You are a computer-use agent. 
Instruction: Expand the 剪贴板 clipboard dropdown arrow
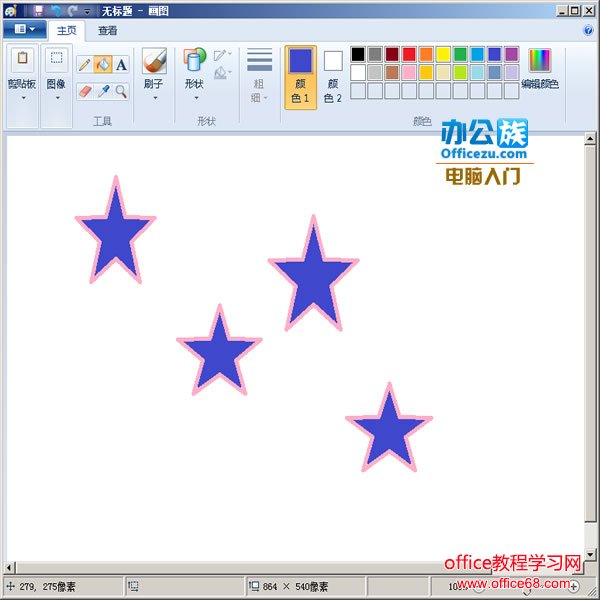click(x=24, y=98)
